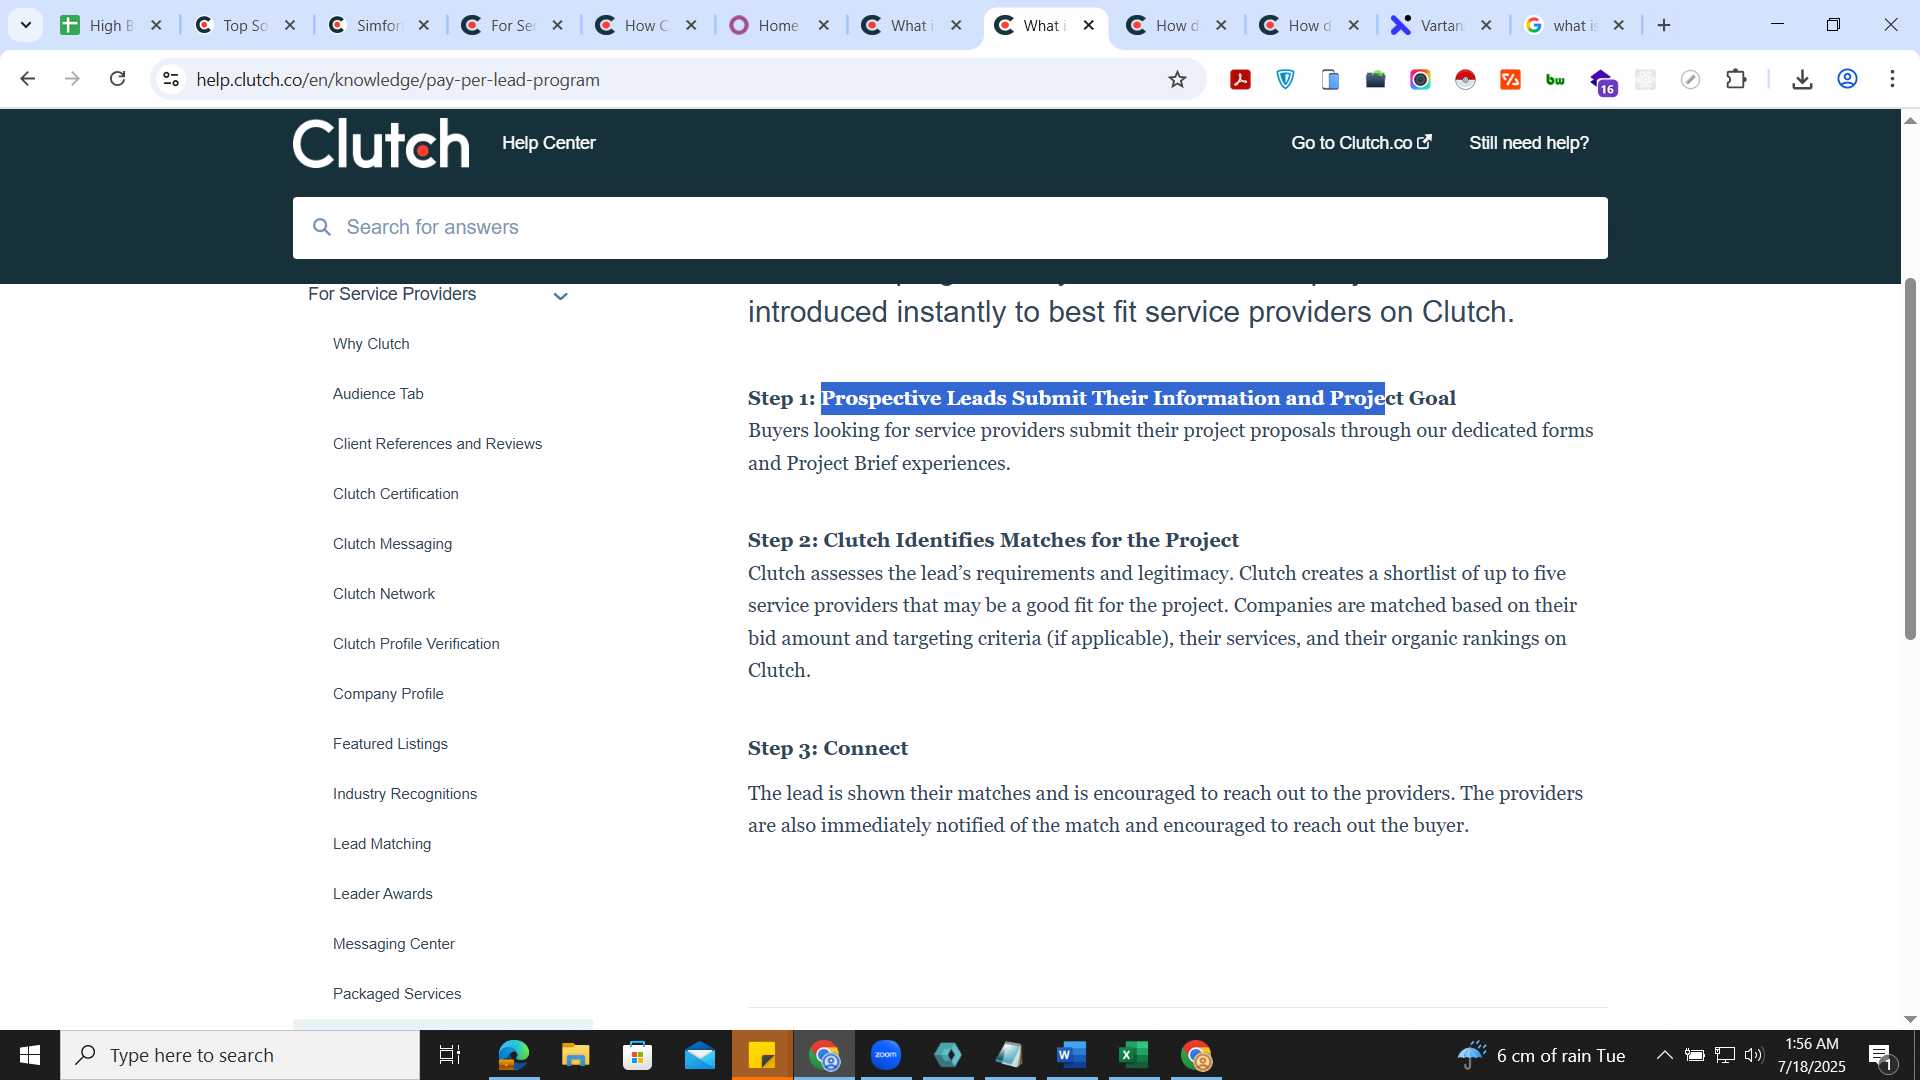The width and height of the screenshot is (1920, 1080).
Task: Open the tab search dropdown arrow
Action: [26, 25]
